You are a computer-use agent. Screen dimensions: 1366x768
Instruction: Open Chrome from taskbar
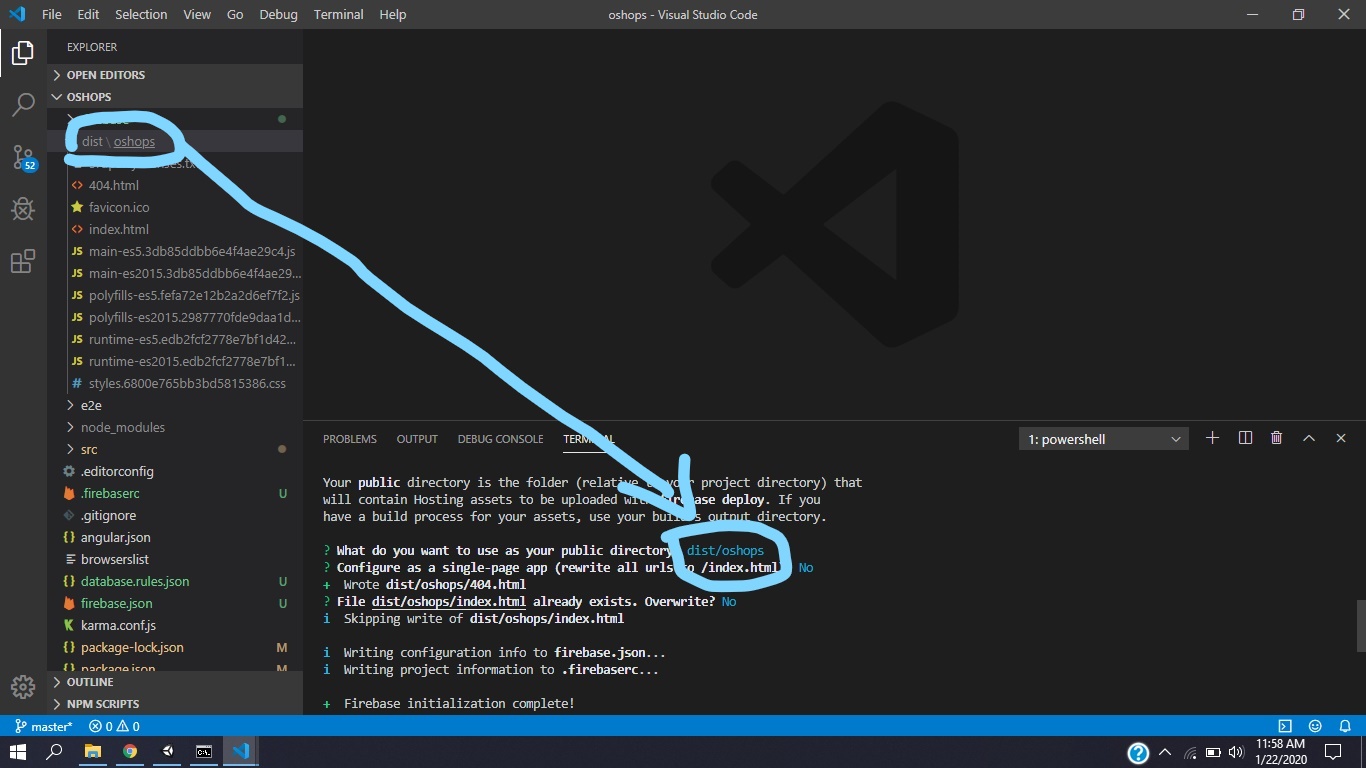pos(130,752)
